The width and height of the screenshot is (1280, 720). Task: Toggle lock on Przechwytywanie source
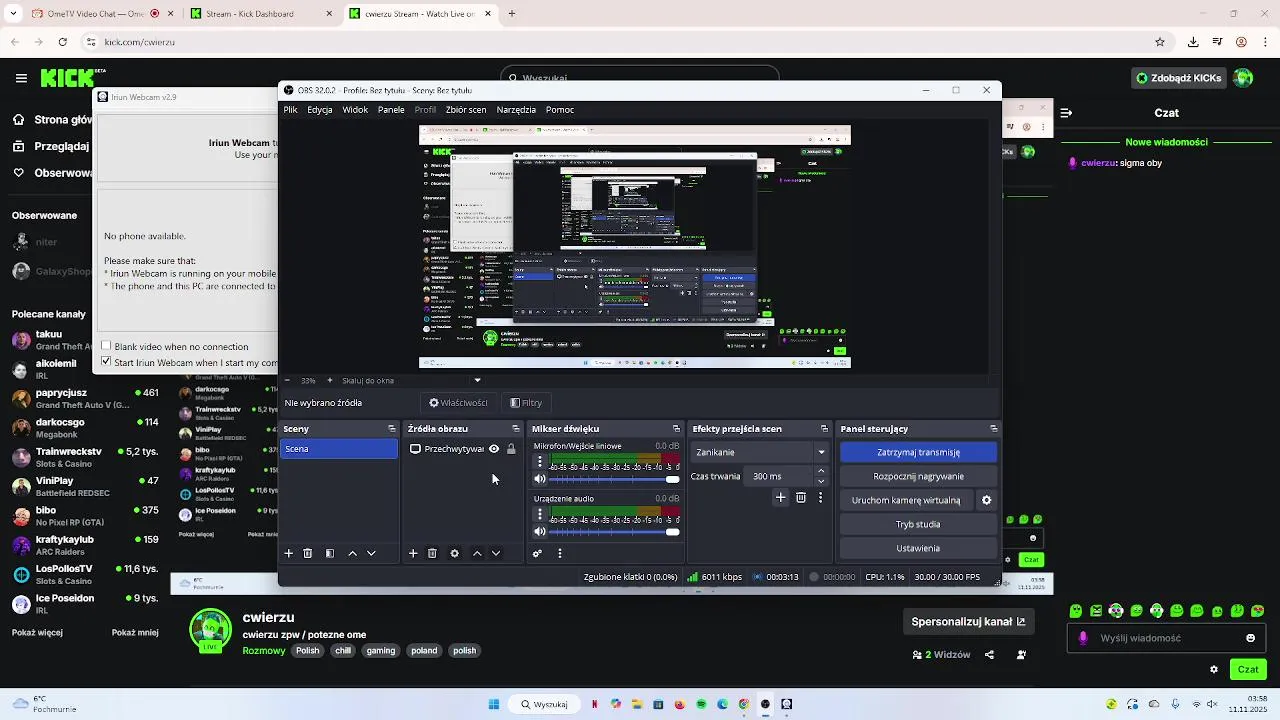511,449
